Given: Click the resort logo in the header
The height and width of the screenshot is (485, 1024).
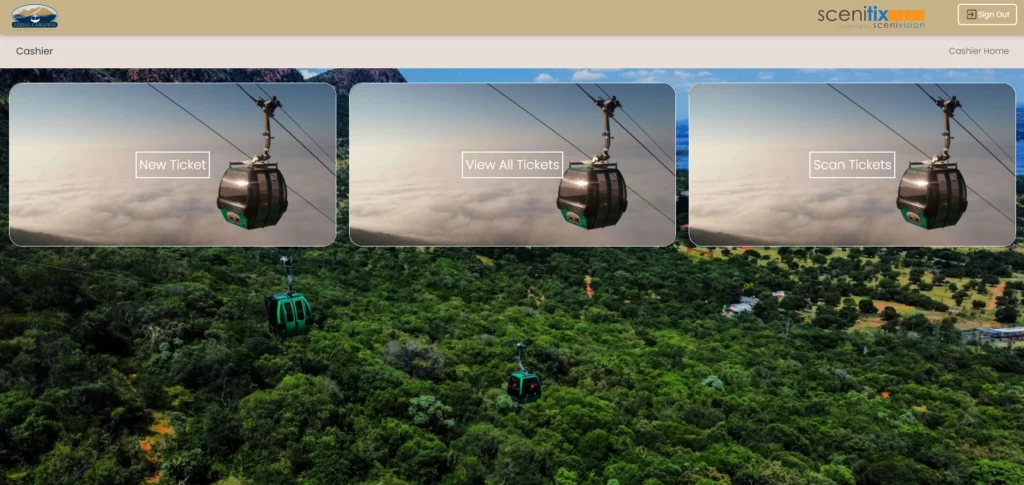Looking at the screenshot, I should coord(35,16).
